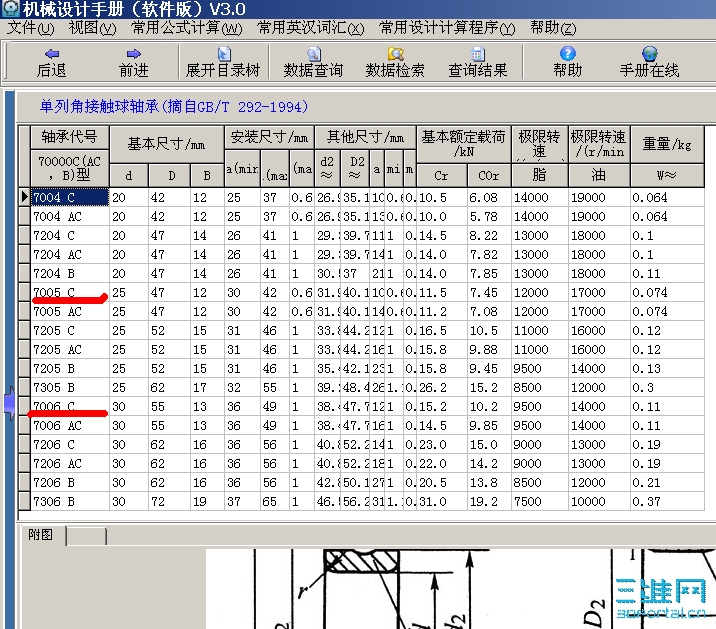Screen dimensions: 716x629
Task: Open 常用英汉词汇(X) menu
Action: pyautogui.click(x=311, y=28)
